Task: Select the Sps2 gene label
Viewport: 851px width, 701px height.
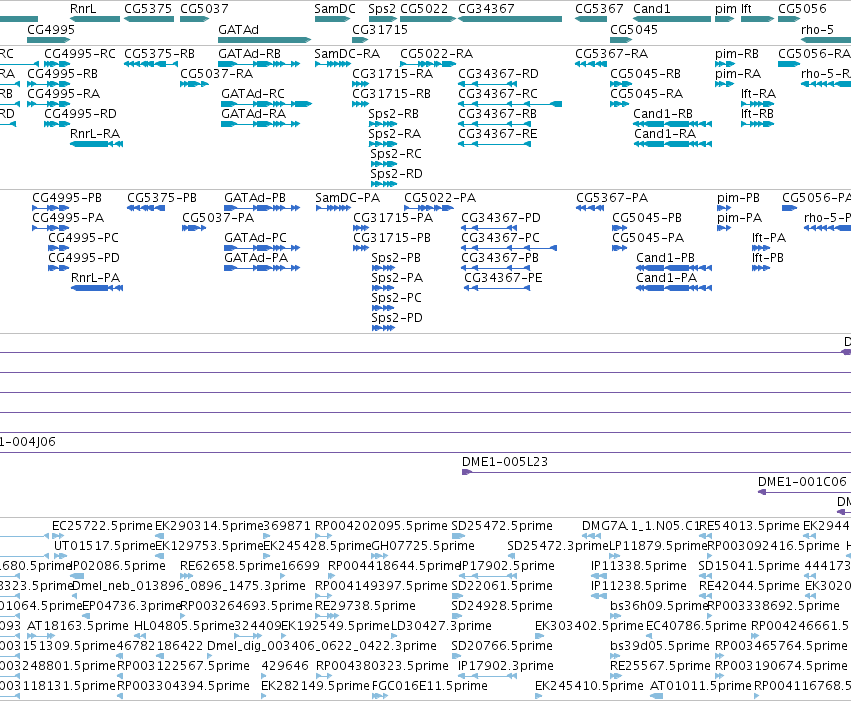Action: coord(382,9)
